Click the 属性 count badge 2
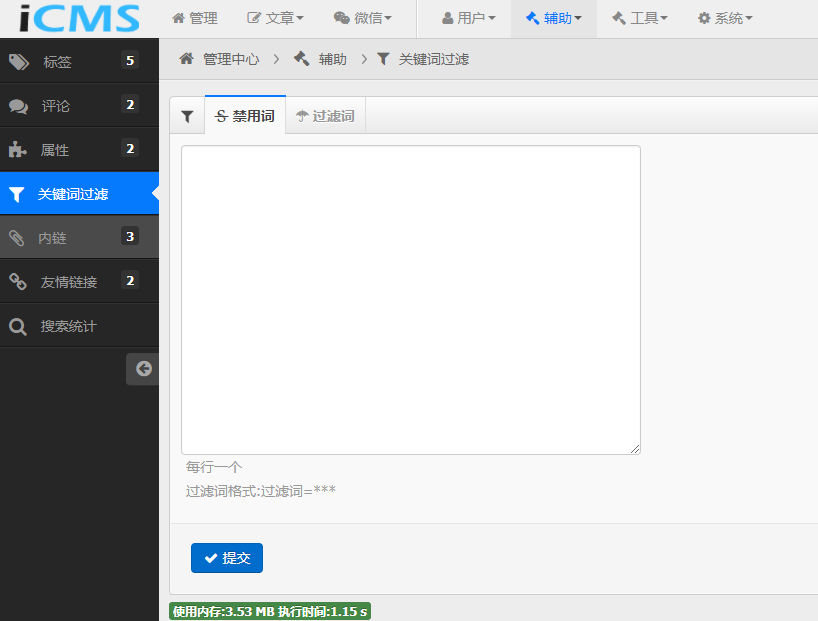The height and width of the screenshot is (621, 818). click(x=130, y=149)
